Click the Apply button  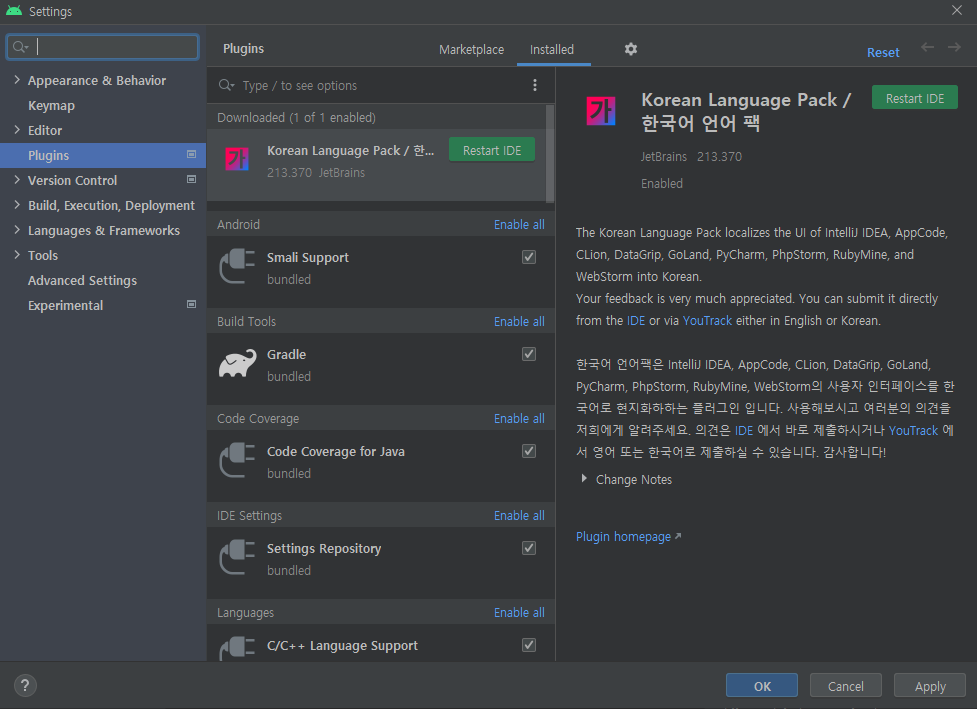tap(930, 685)
